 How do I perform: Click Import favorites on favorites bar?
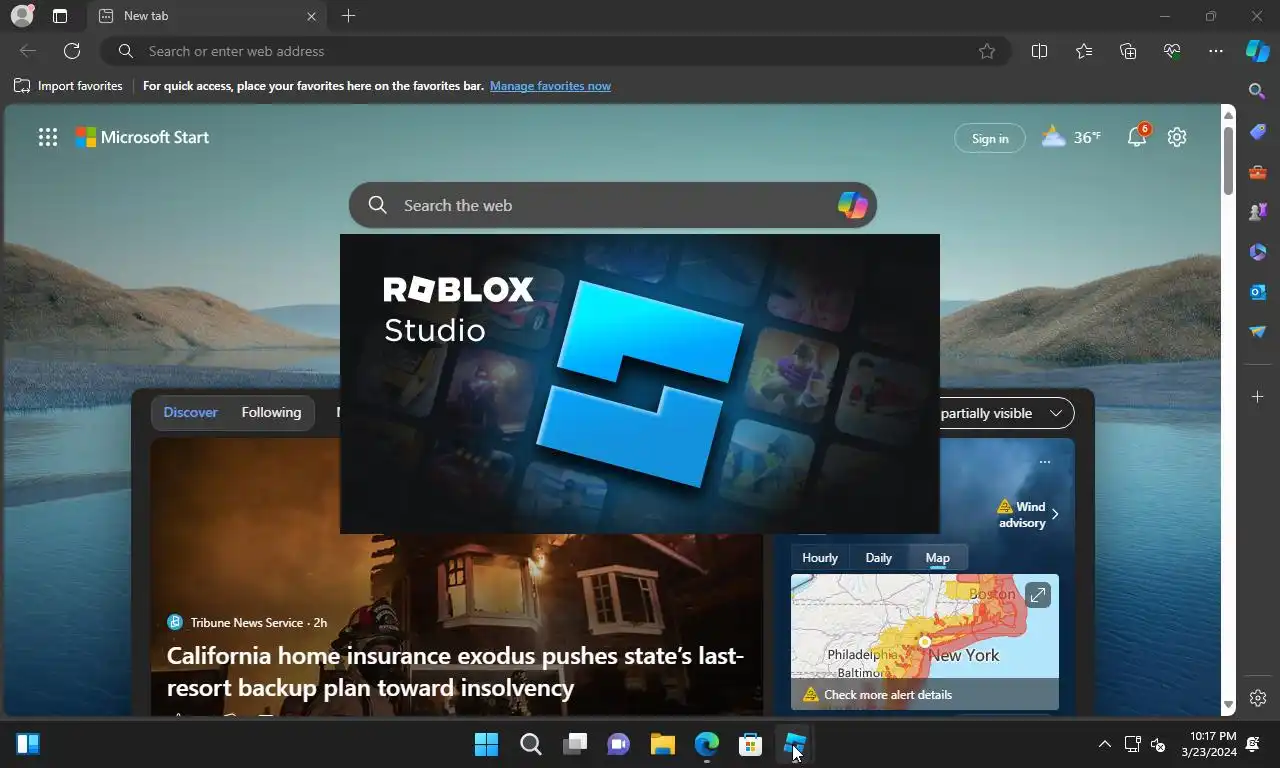68,86
